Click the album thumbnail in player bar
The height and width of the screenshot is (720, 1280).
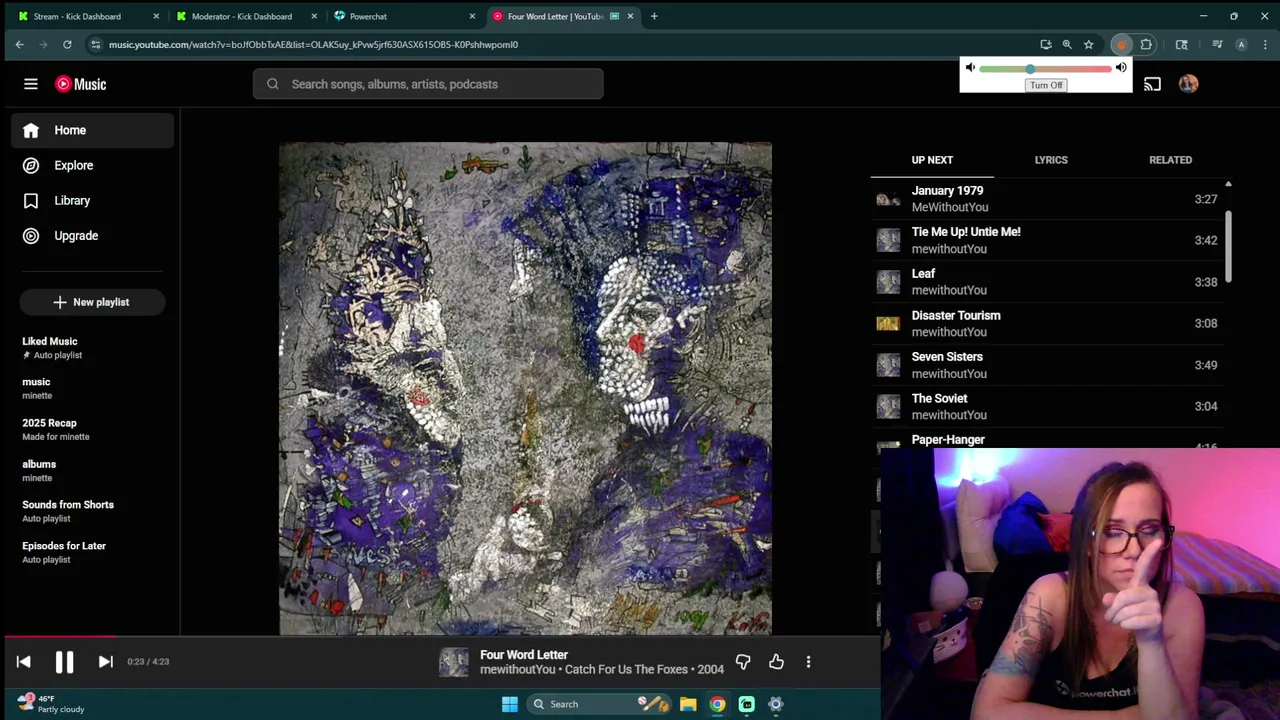[x=454, y=662]
